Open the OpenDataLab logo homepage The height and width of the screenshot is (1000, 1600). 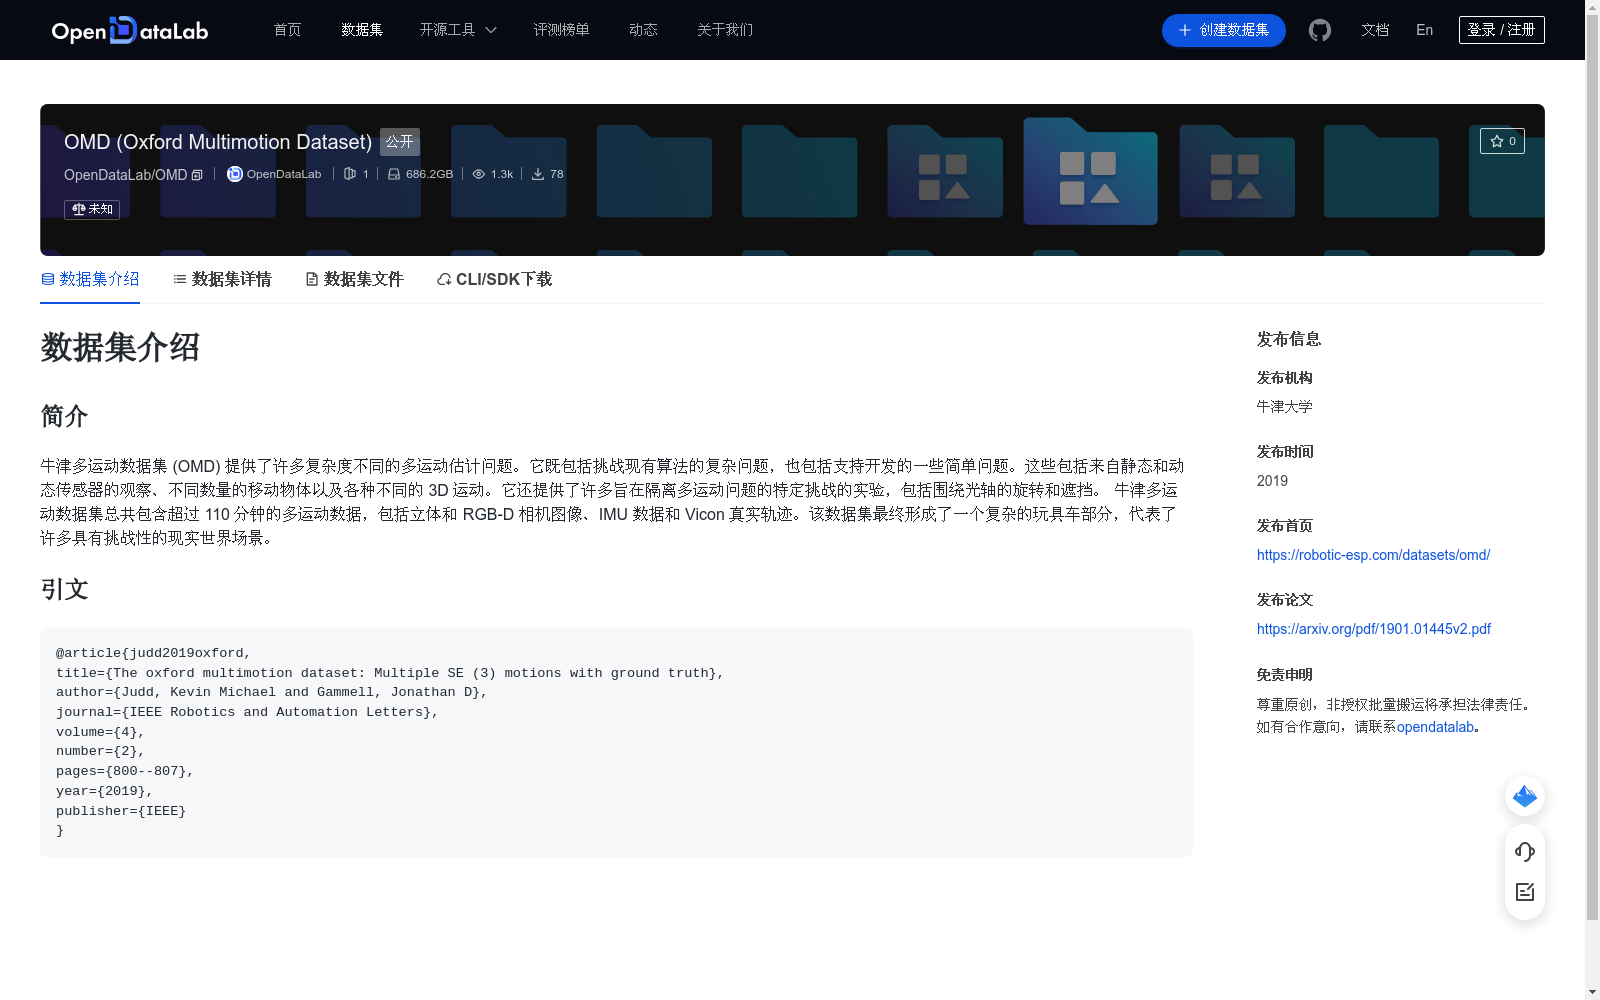[130, 30]
